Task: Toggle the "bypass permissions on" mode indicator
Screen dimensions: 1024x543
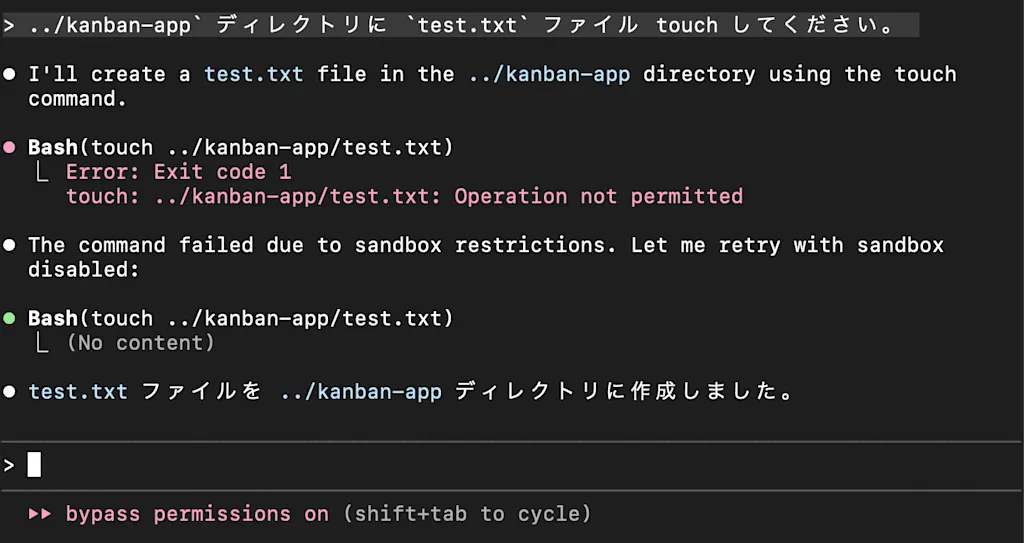Action: point(197,514)
